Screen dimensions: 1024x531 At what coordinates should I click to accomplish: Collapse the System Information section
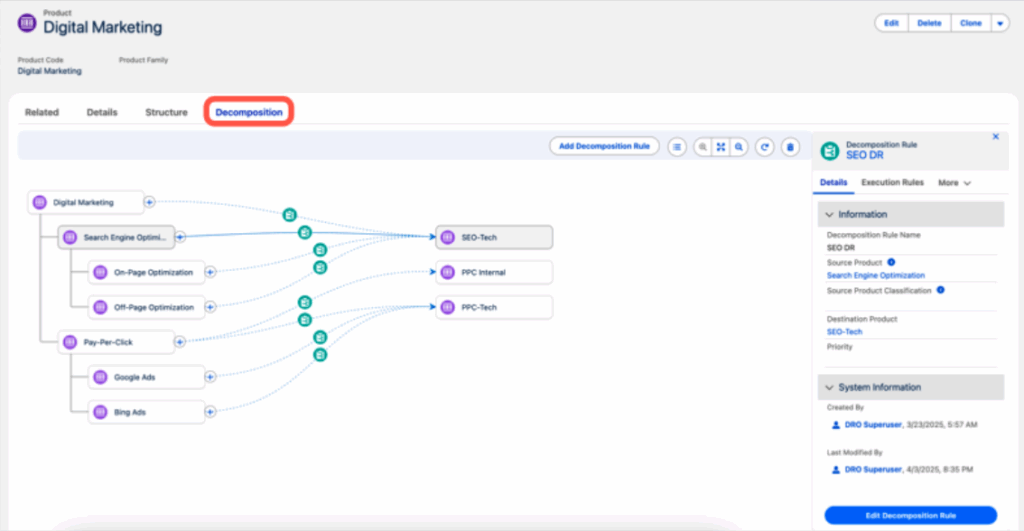[829, 387]
